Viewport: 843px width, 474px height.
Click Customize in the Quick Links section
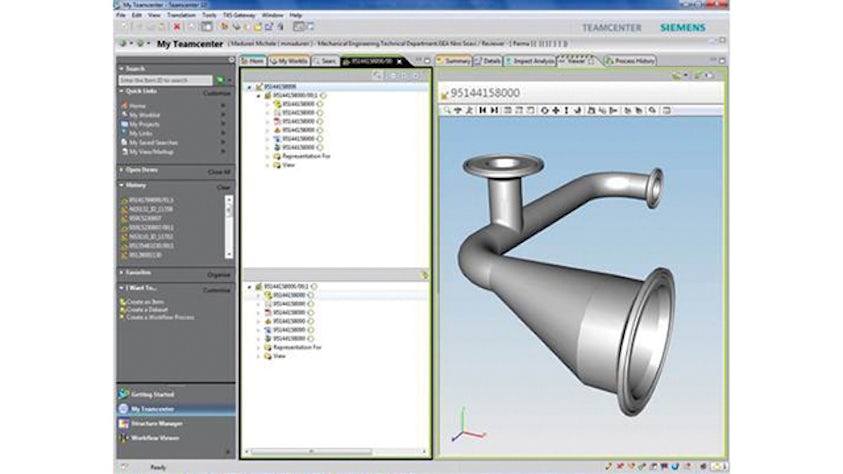pos(217,94)
